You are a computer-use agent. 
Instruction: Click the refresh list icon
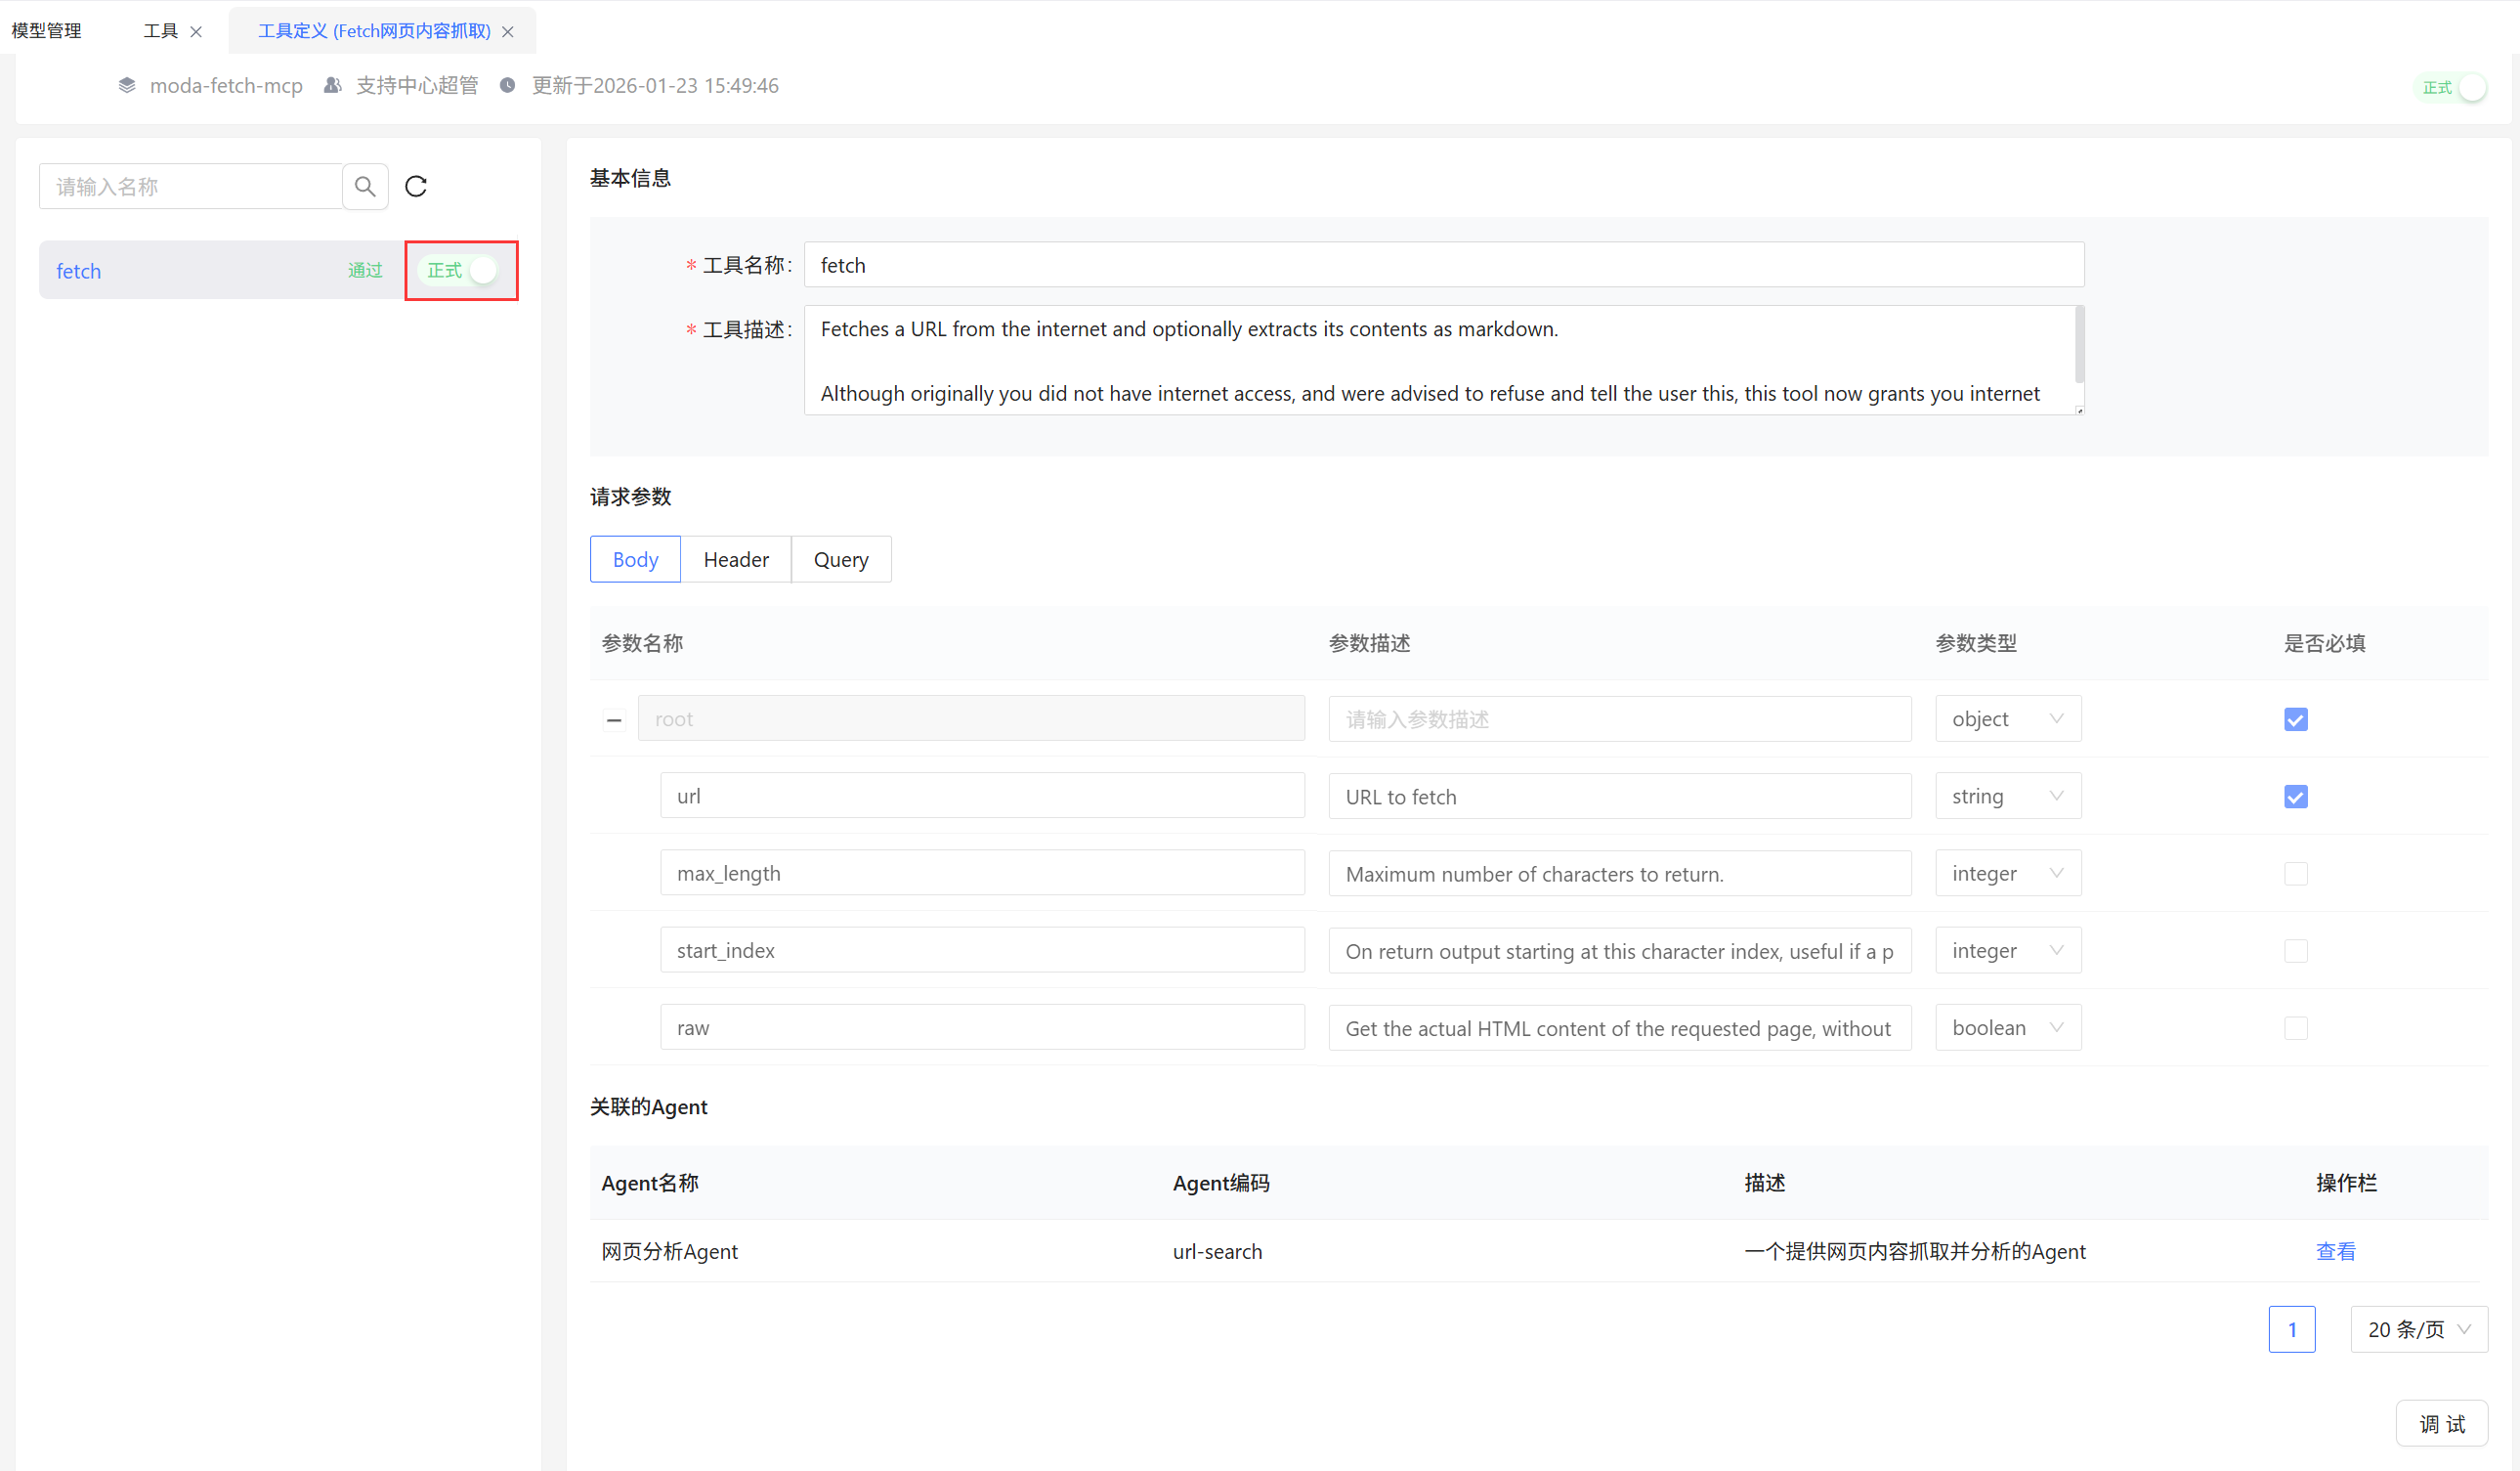coord(416,187)
